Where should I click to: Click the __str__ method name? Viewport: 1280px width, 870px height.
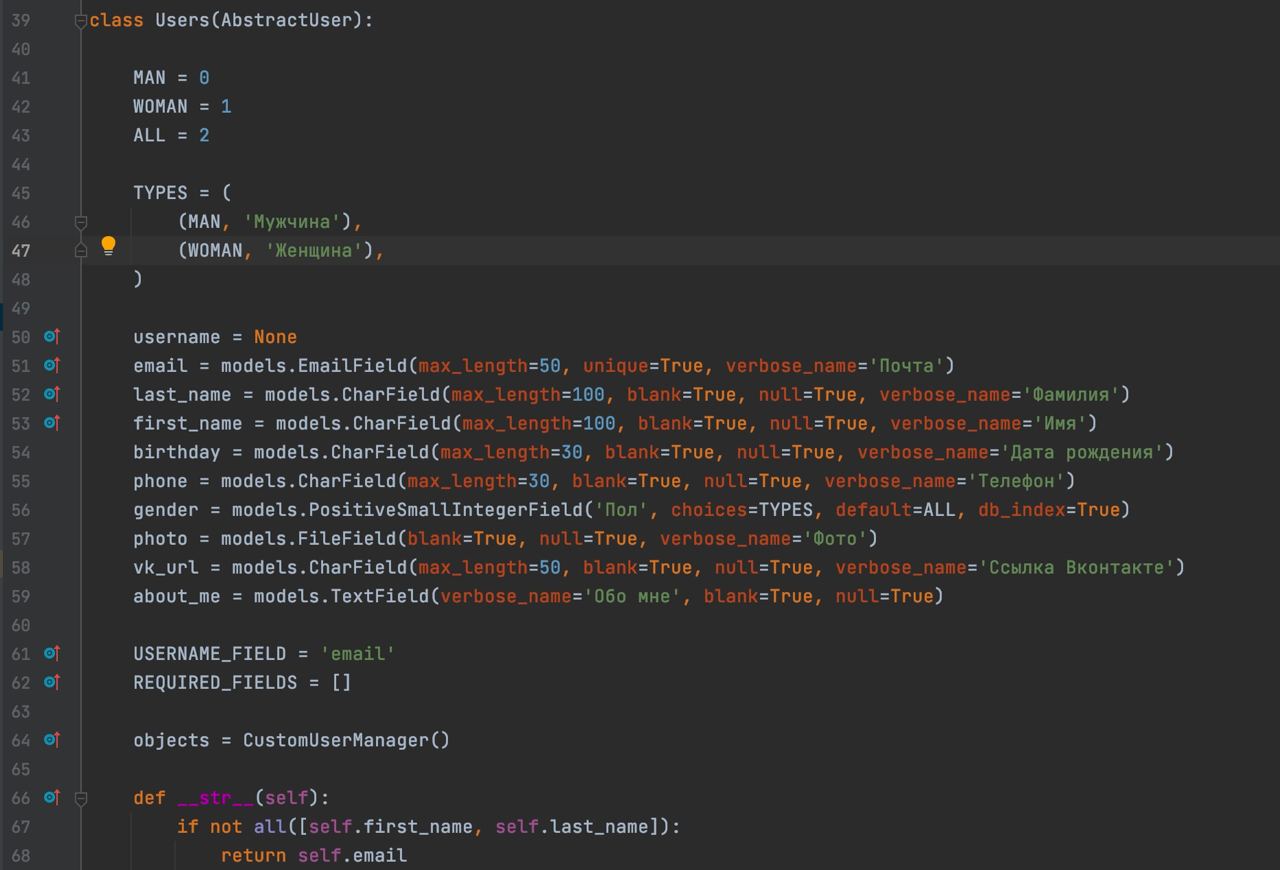point(215,798)
